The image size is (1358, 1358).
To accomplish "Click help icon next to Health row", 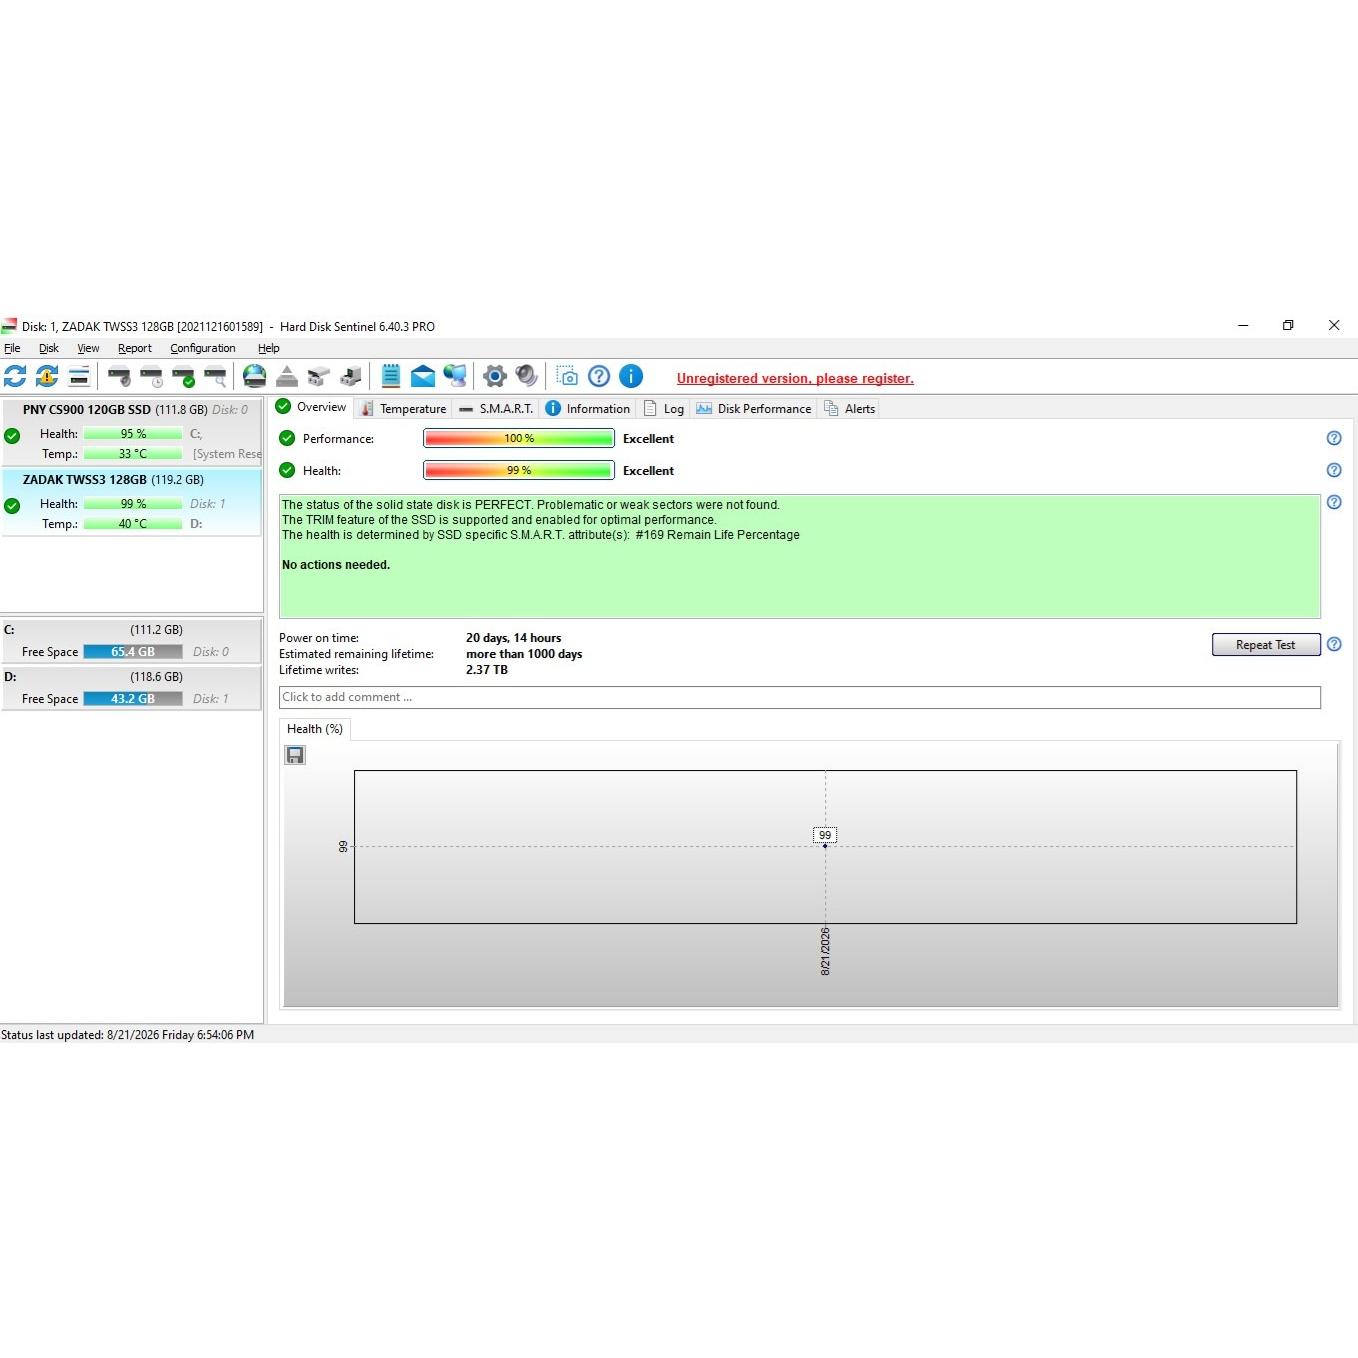I will (x=1334, y=470).
